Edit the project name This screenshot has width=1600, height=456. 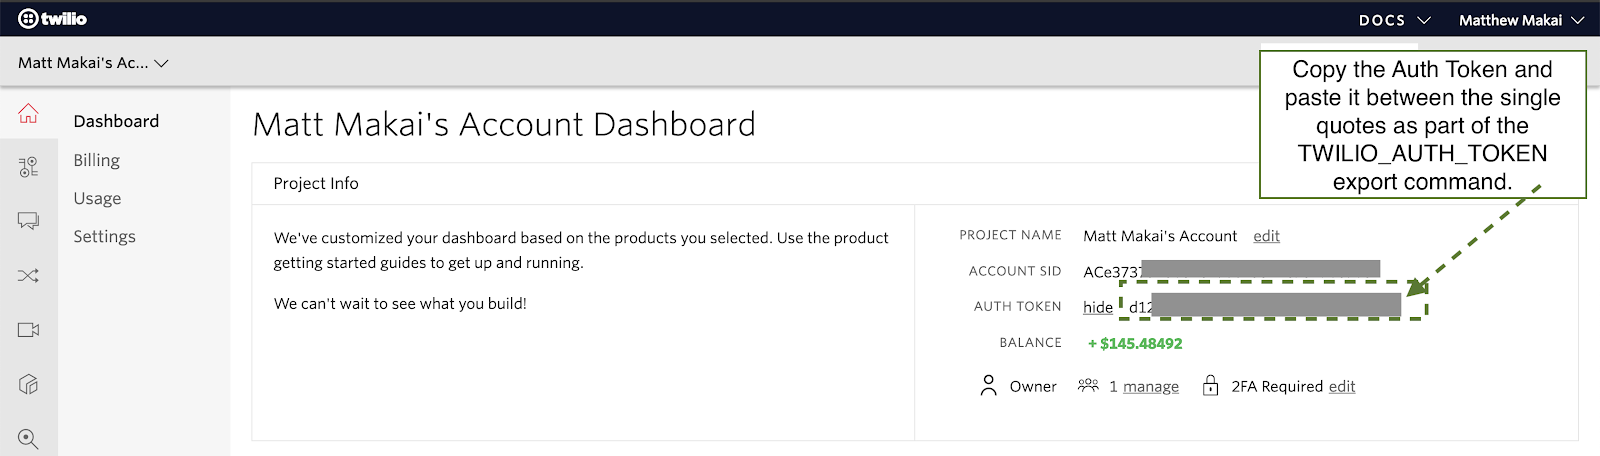[x=1266, y=236]
